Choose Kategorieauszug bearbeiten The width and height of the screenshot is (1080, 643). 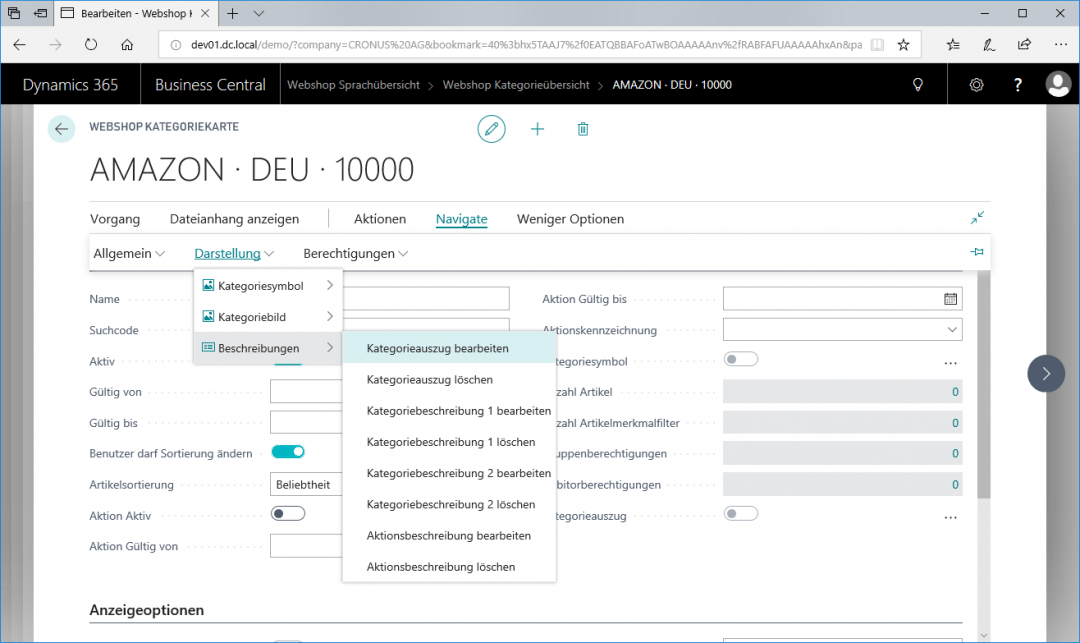[x=449, y=348]
